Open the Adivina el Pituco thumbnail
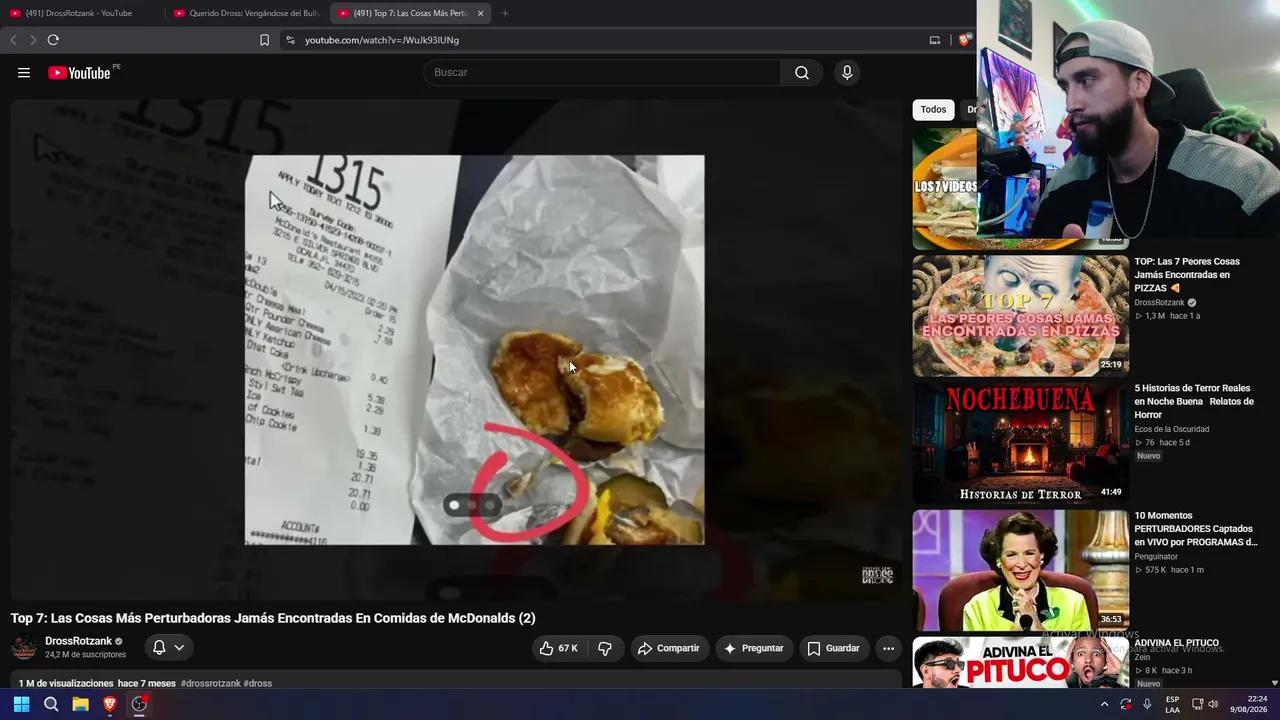 1020,663
